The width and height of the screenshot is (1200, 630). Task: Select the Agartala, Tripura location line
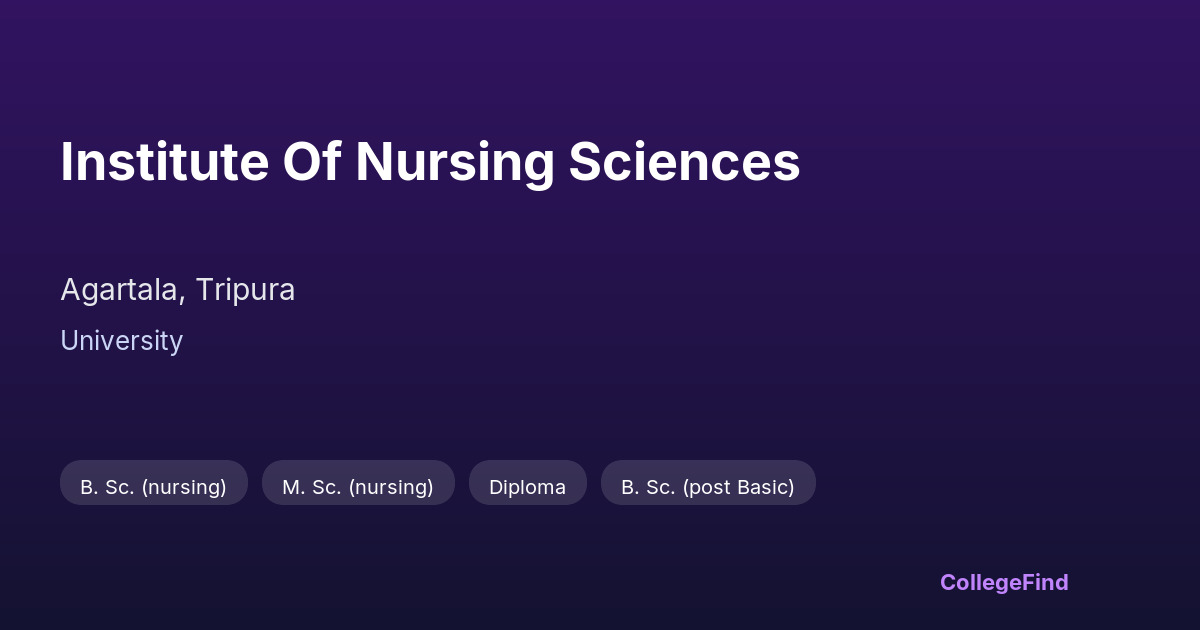click(178, 290)
